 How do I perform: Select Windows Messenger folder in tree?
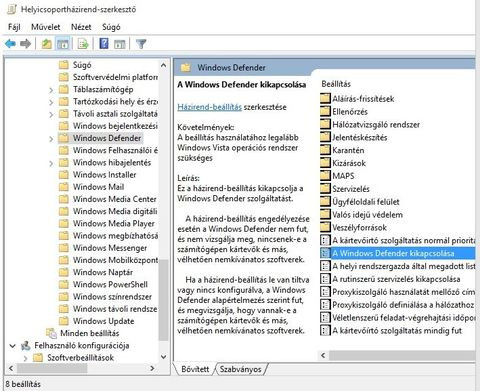pos(103,248)
